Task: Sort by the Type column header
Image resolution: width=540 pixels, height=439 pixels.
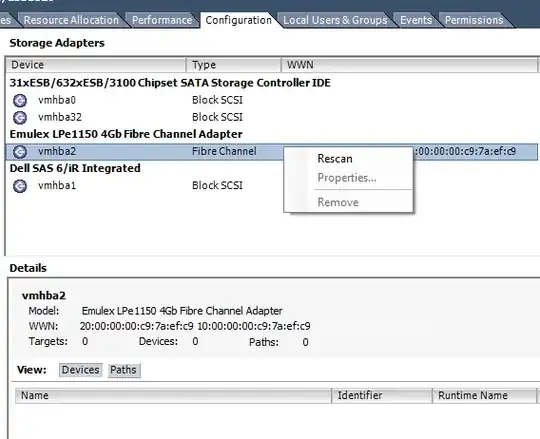Action: point(233,65)
